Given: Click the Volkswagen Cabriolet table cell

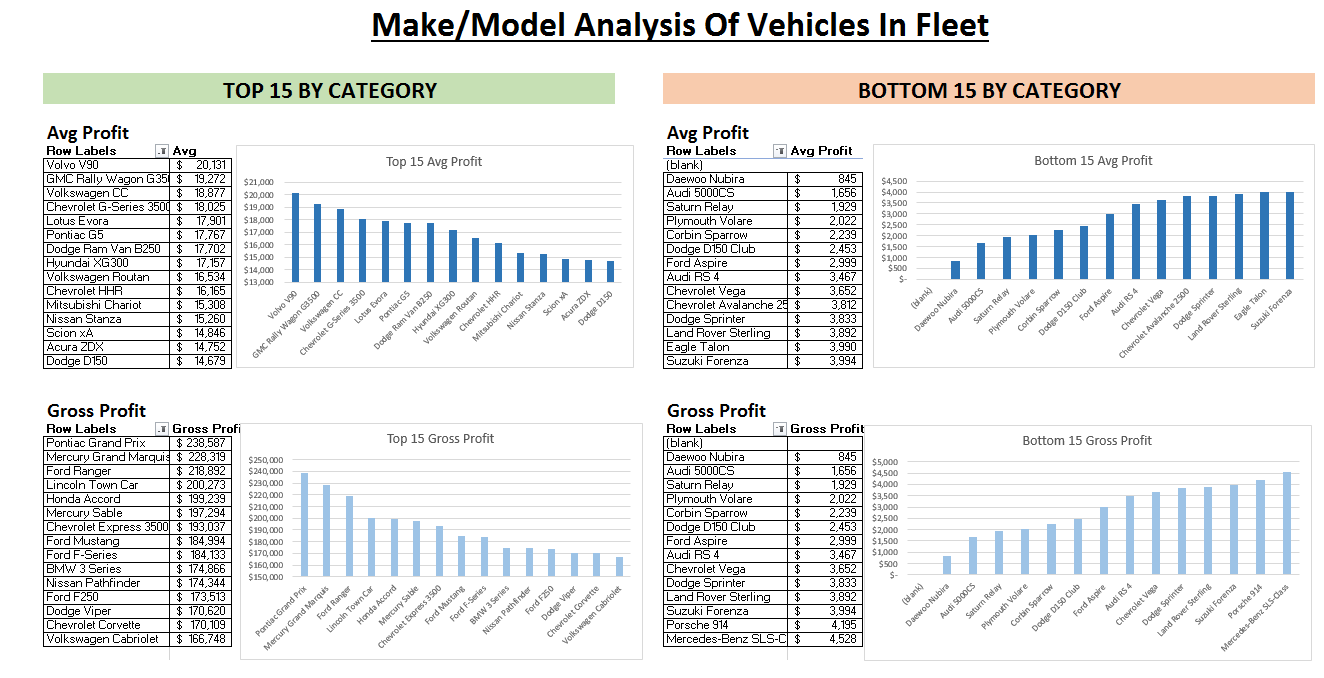Looking at the screenshot, I should [x=107, y=639].
